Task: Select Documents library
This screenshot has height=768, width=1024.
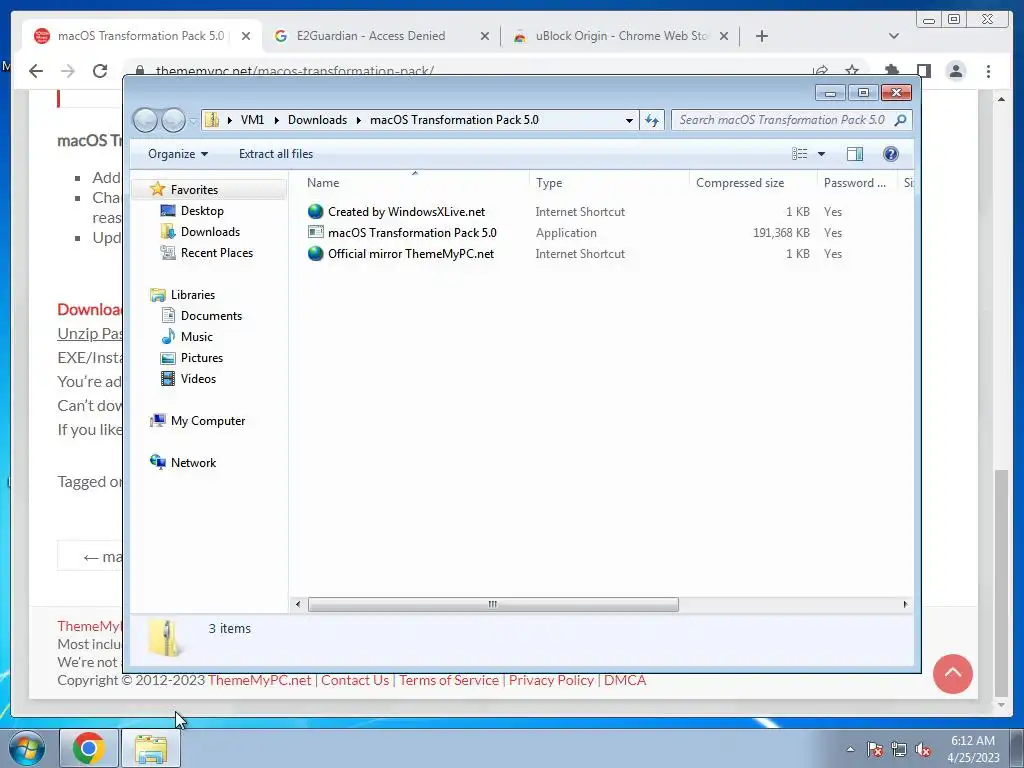Action: point(211,315)
